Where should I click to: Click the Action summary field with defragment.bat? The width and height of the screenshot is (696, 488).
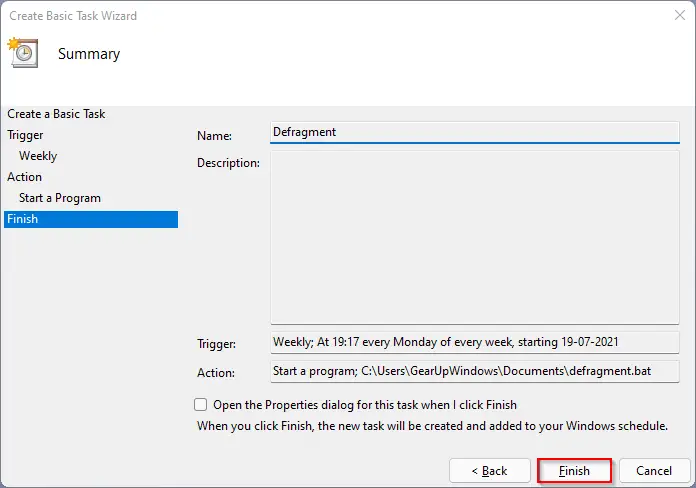click(x=475, y=371)
